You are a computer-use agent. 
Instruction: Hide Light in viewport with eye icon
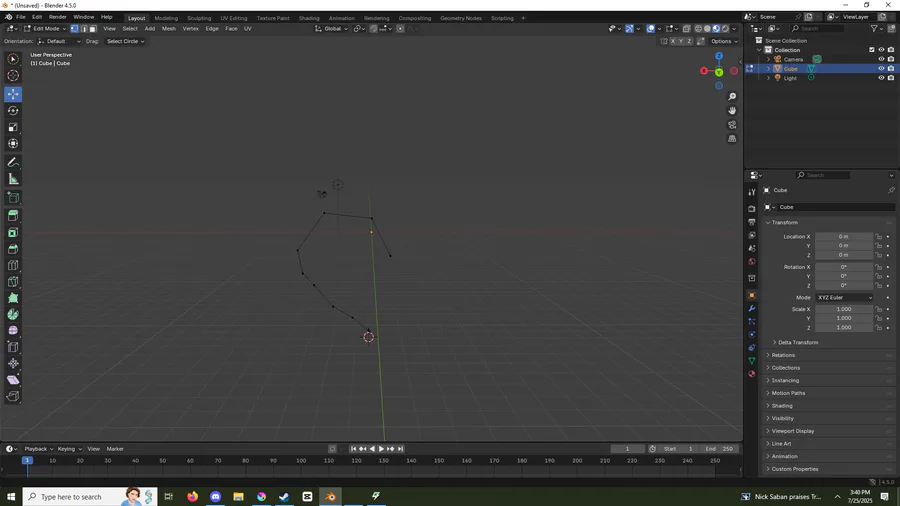881,78
